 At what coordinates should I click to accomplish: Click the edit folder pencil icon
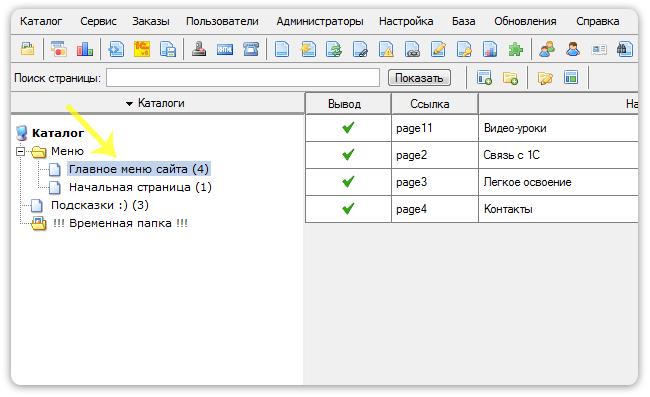545,77
